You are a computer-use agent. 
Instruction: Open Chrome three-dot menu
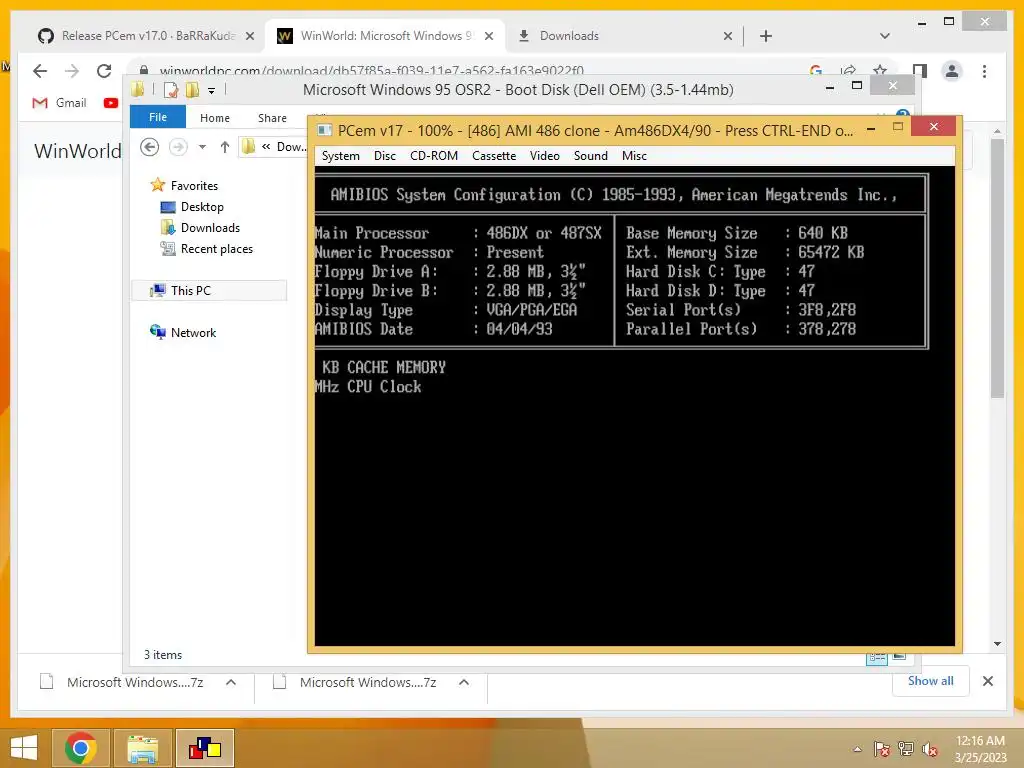pos(984,71)
